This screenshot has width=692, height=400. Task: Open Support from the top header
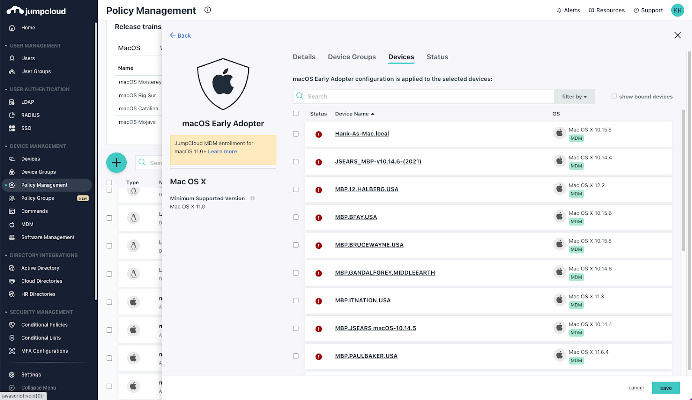[x=647, y=10]
